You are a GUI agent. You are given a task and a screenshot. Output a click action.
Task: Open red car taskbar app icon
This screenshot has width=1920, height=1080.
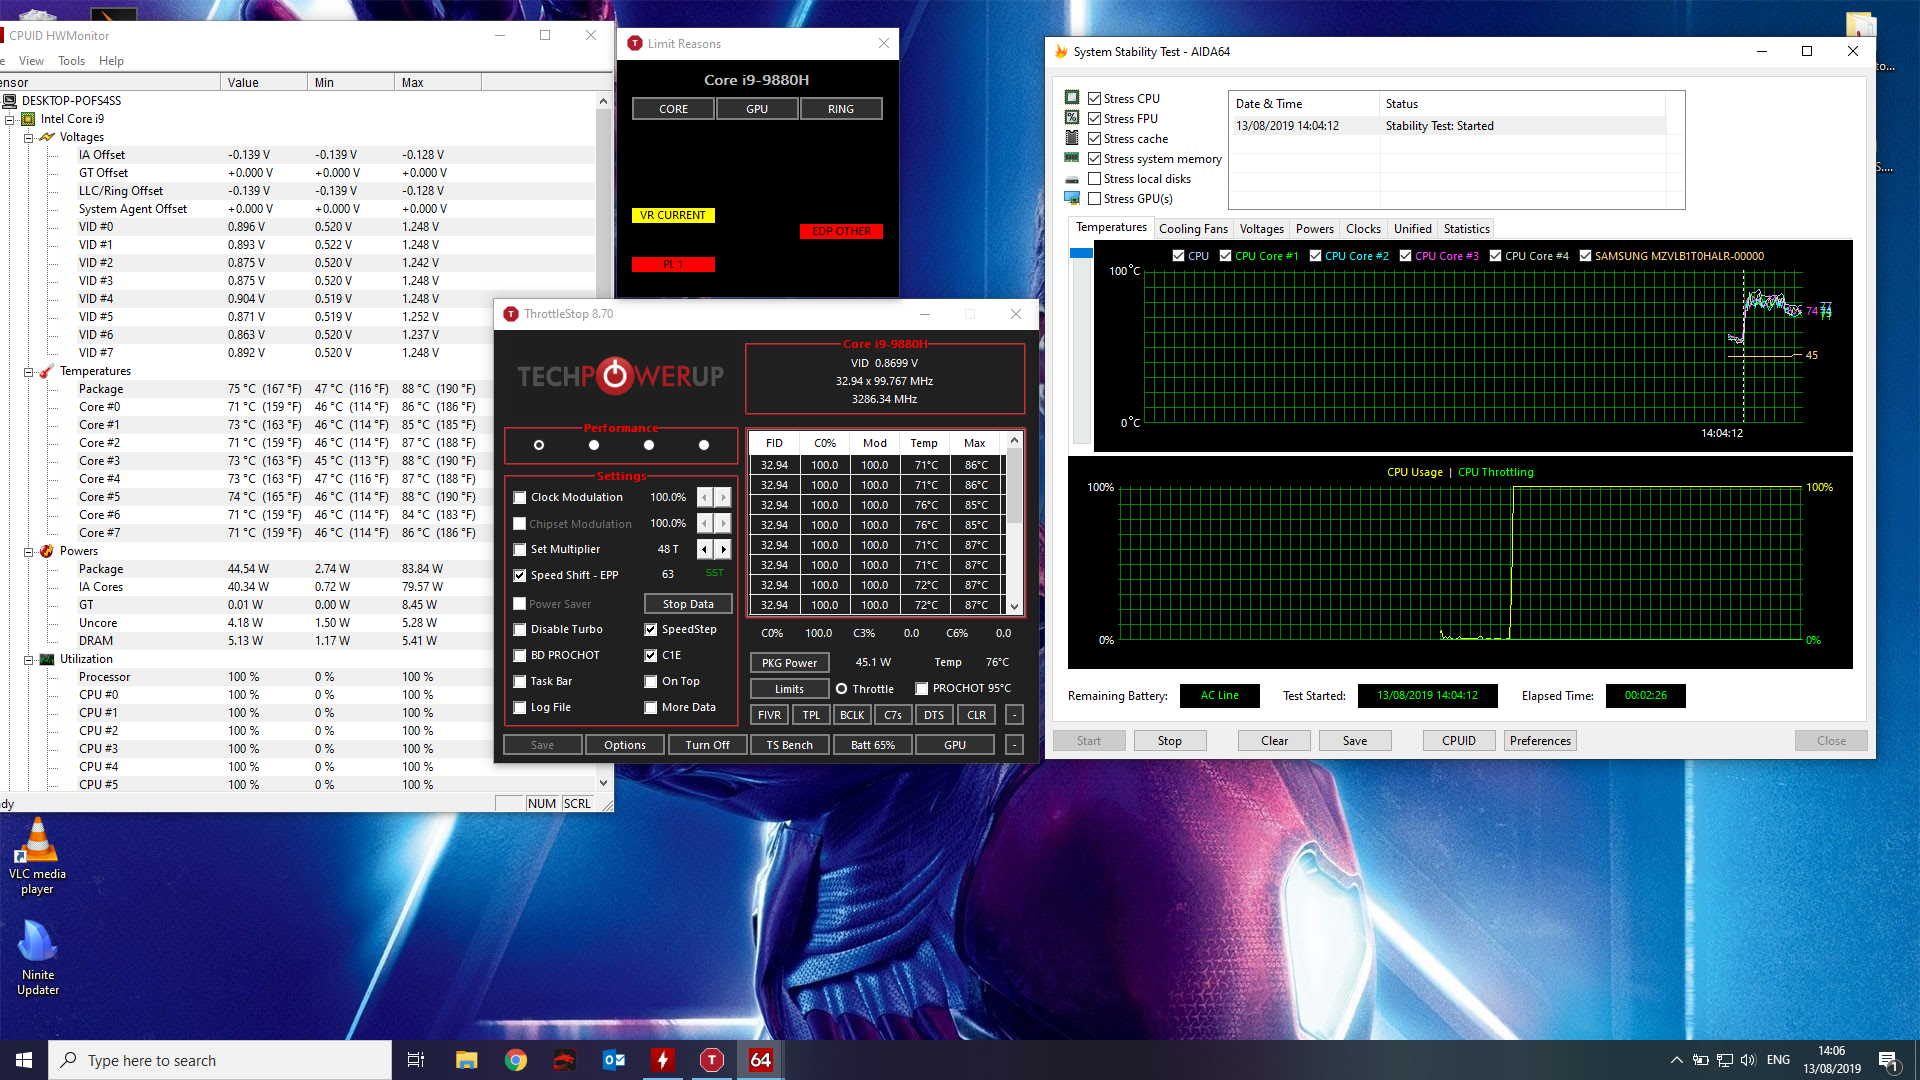coord(565,1060)
